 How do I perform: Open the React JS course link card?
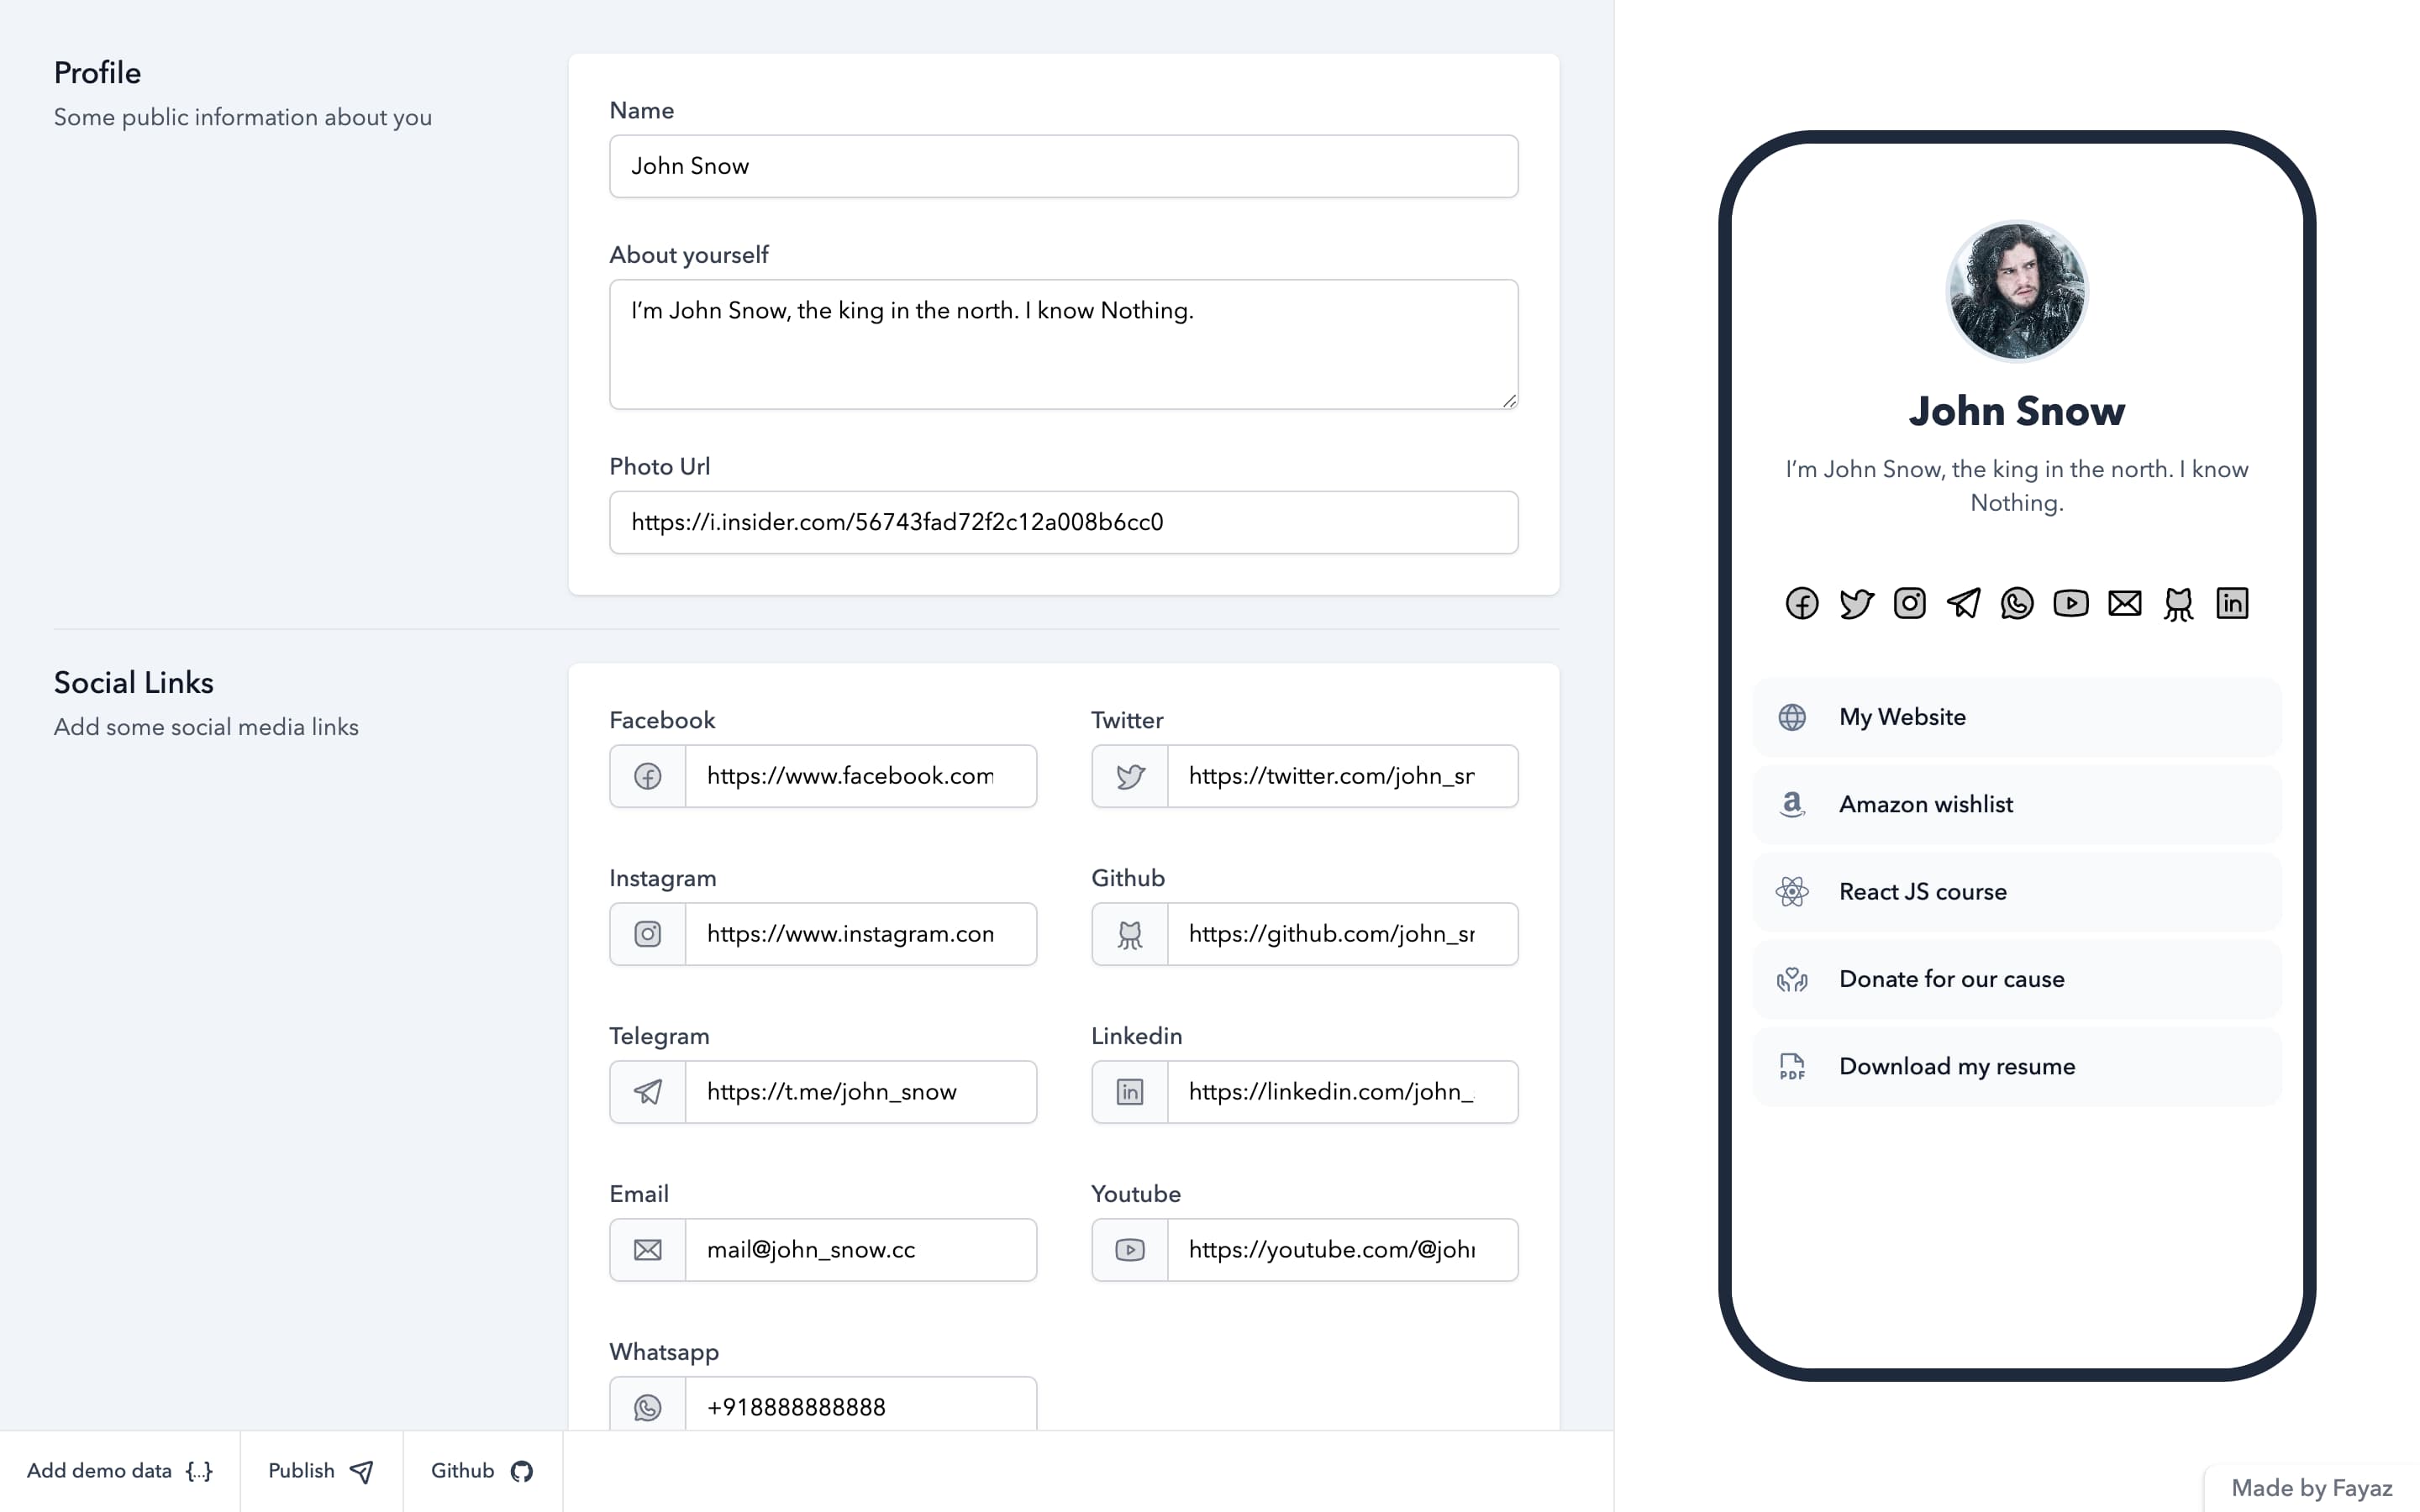tap(2017, 891)
